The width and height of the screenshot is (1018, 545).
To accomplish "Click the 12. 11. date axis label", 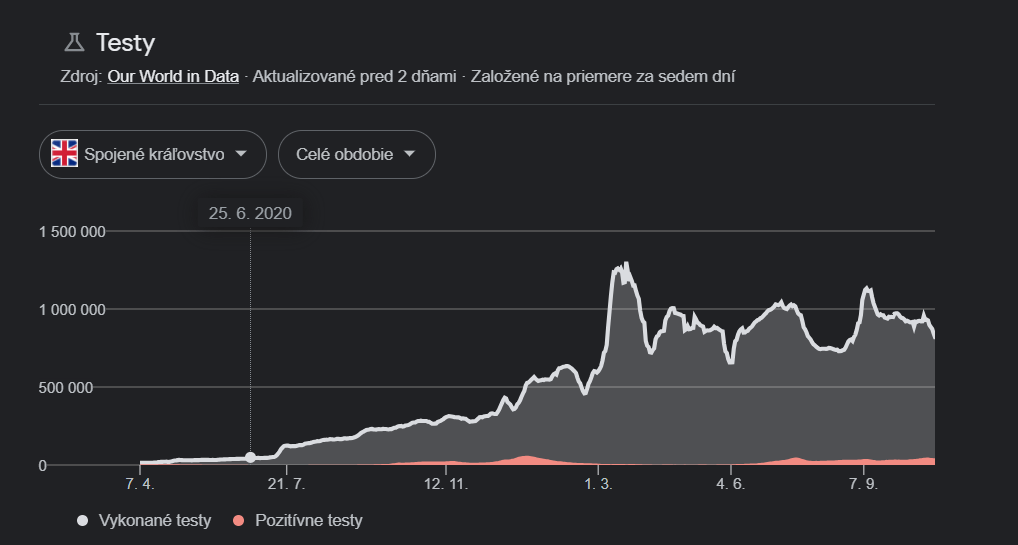I will click(446, 485).
